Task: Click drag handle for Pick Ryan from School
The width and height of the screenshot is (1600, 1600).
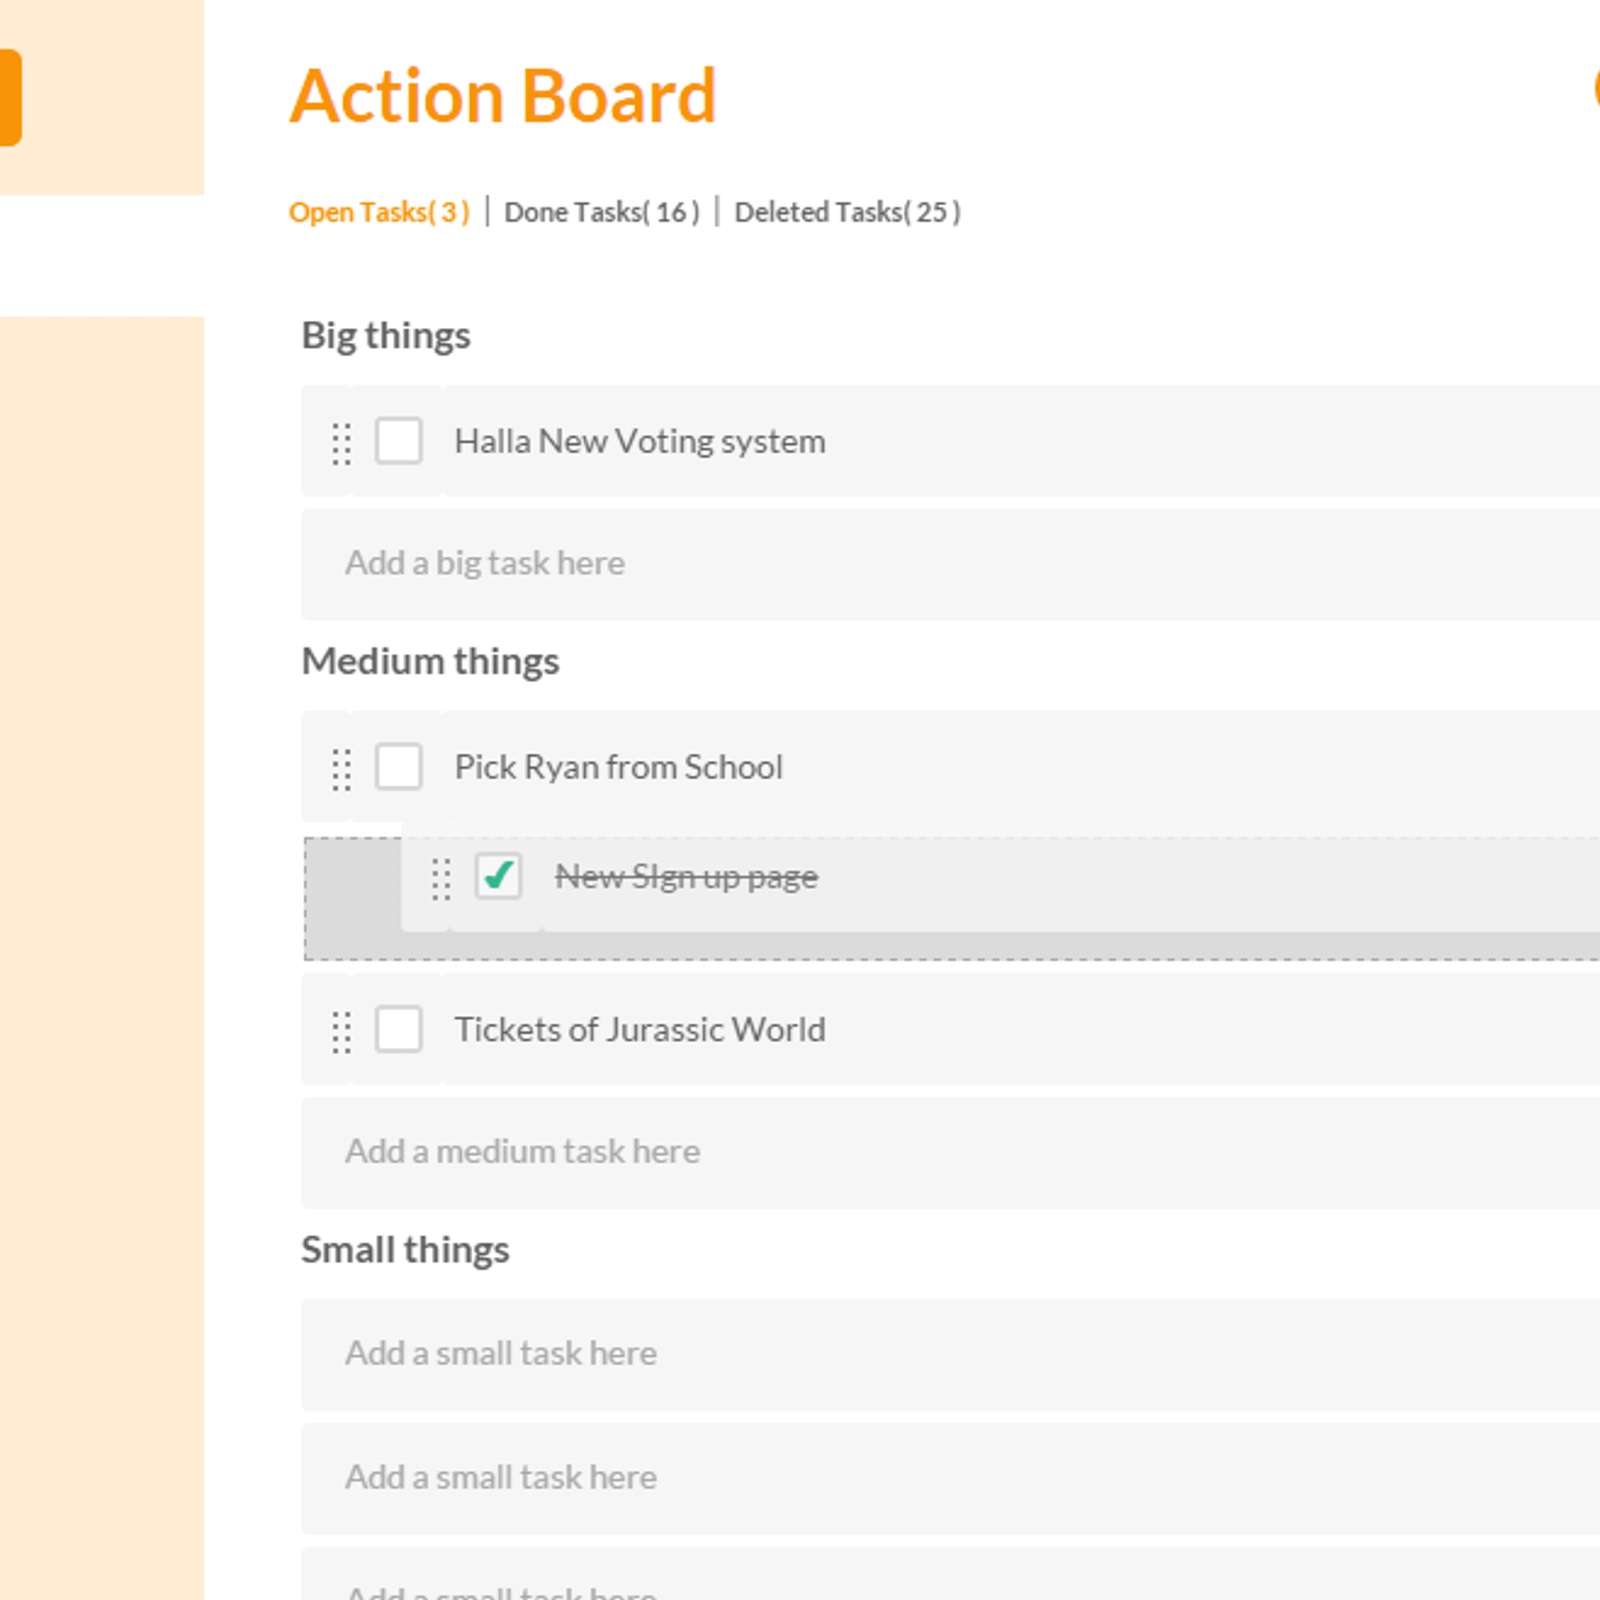Action: click(x=341, y=769)
